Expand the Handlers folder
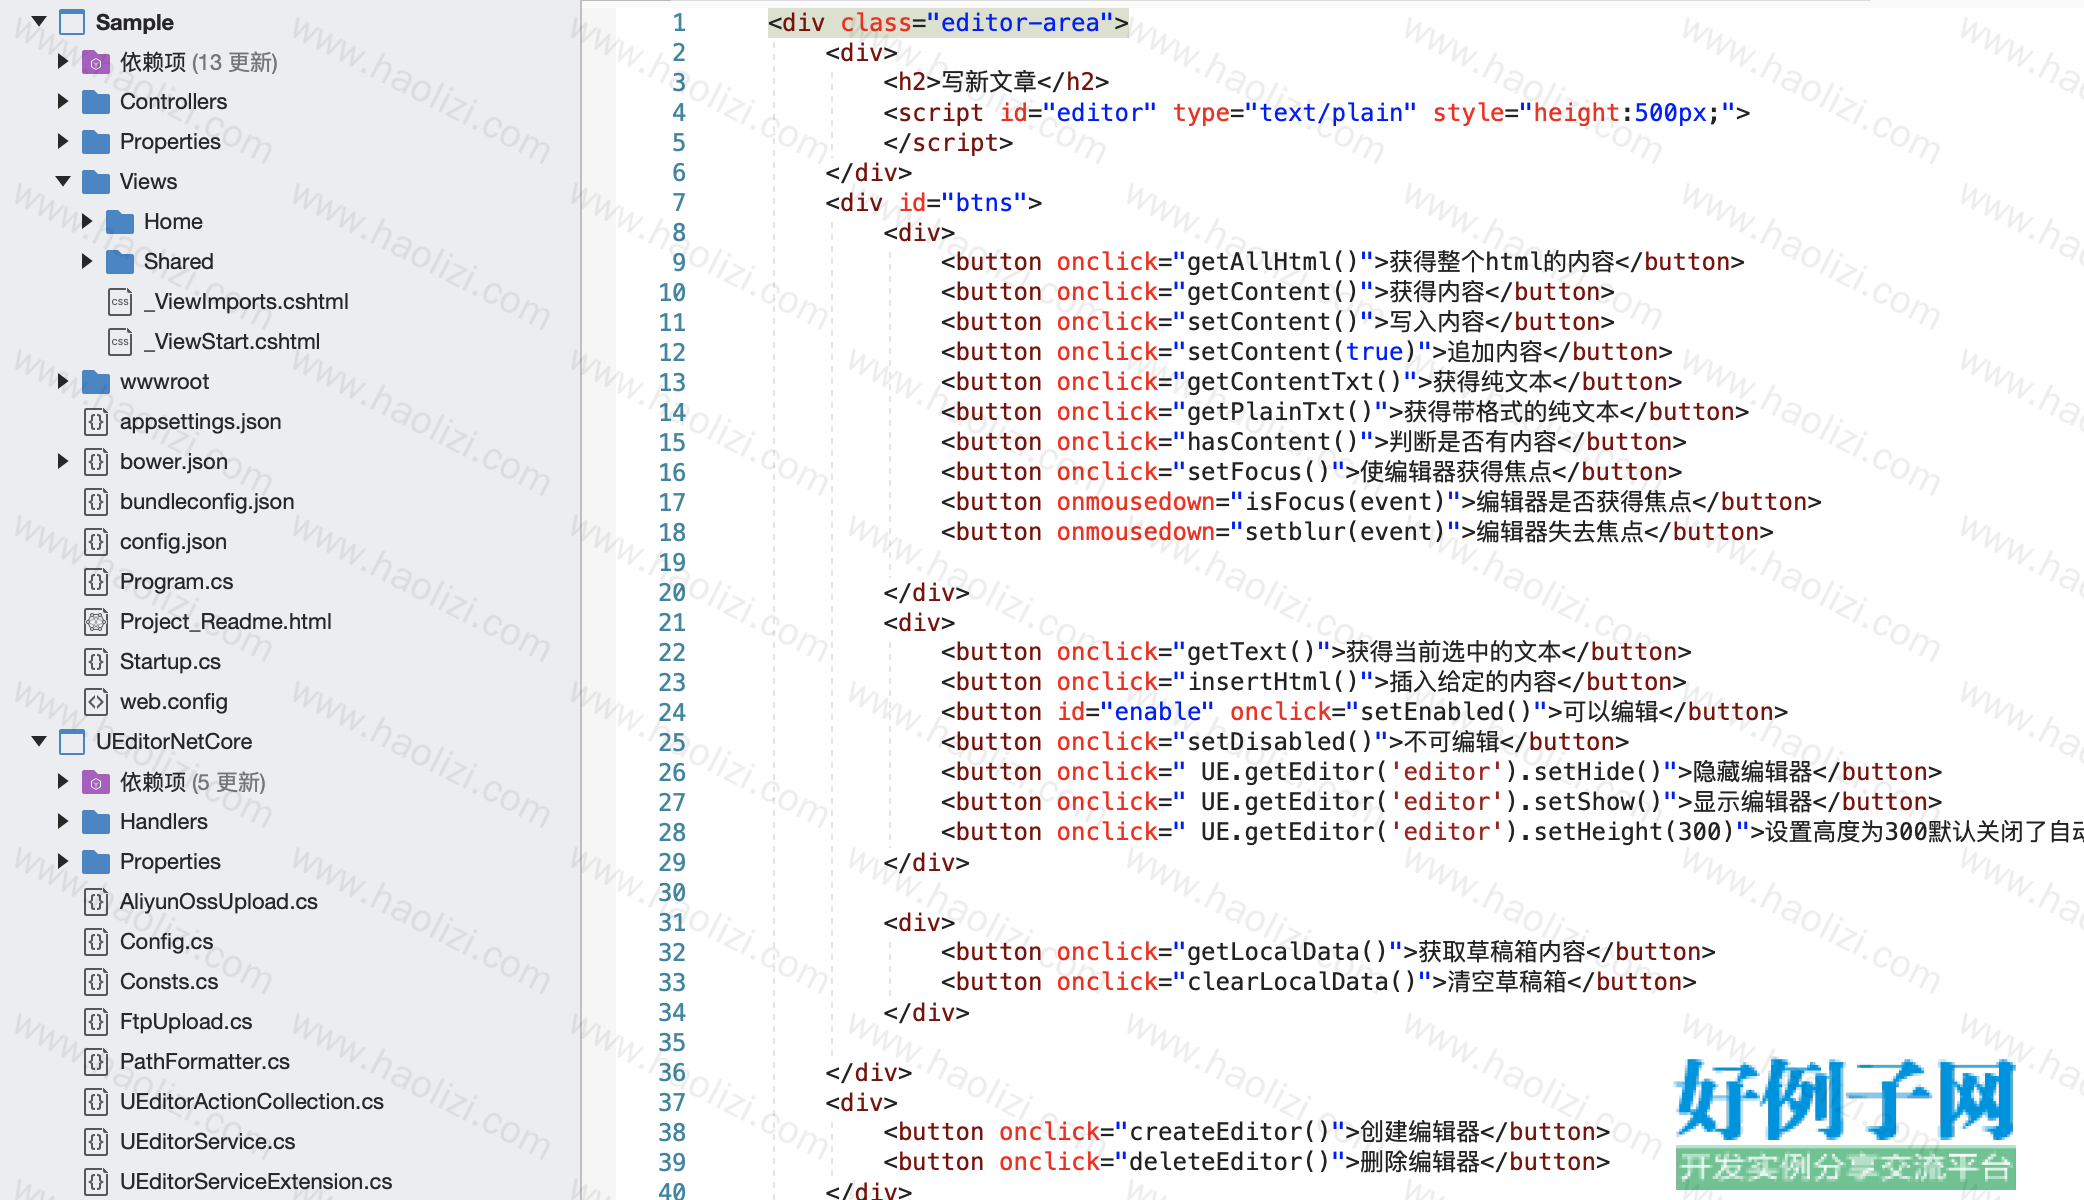The image size is (2084, 1200). pos(63,821)
